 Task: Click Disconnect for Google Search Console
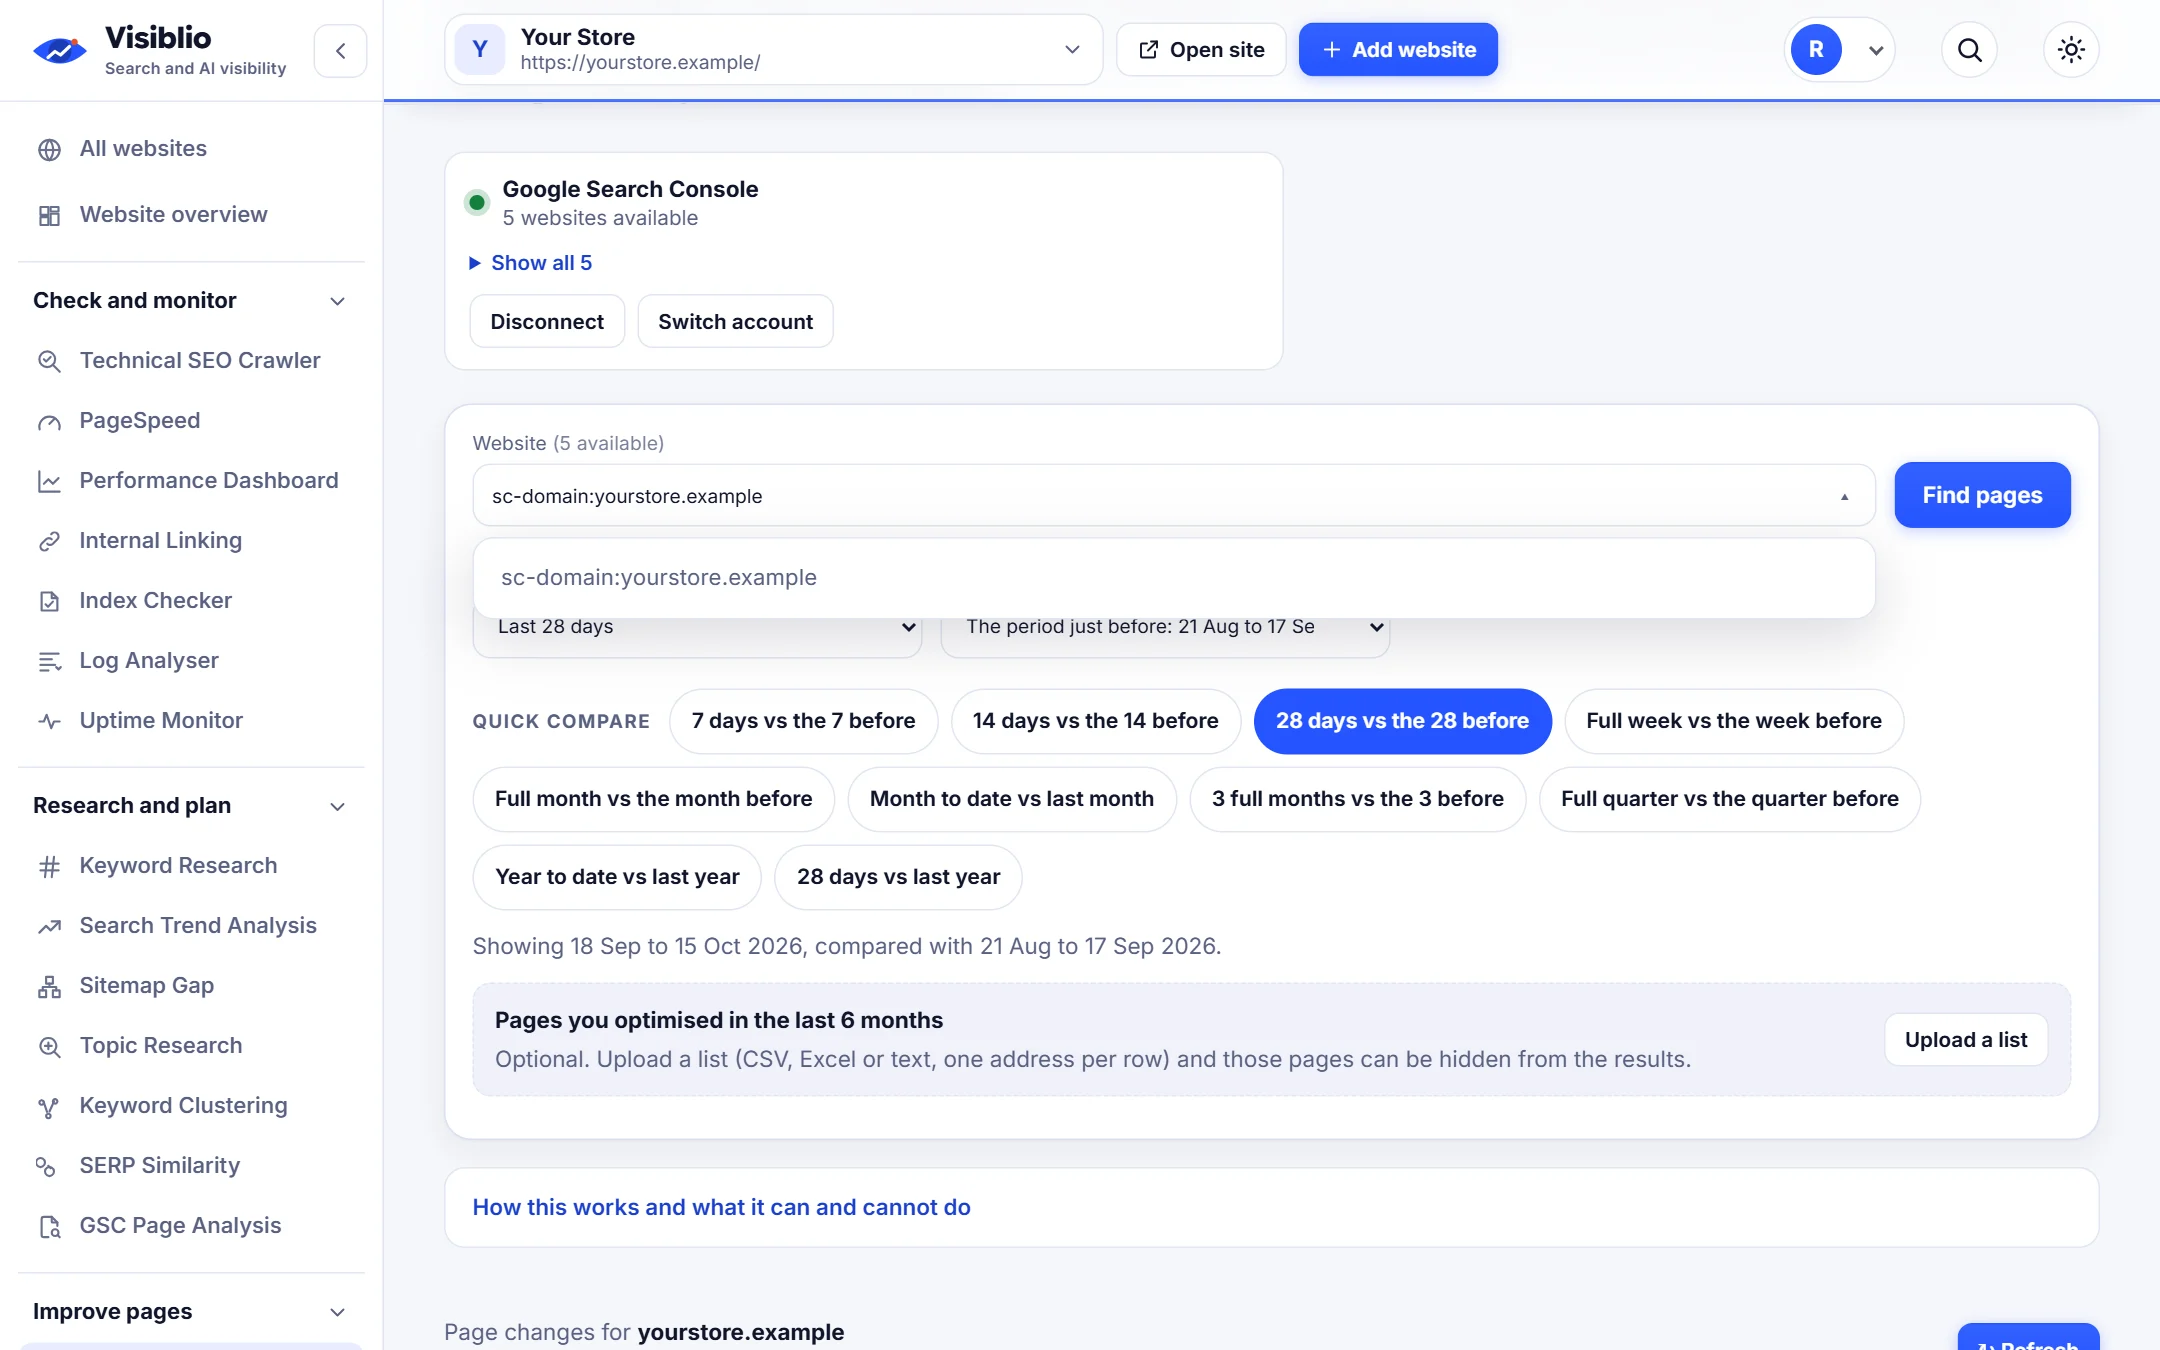click(547, 322)
